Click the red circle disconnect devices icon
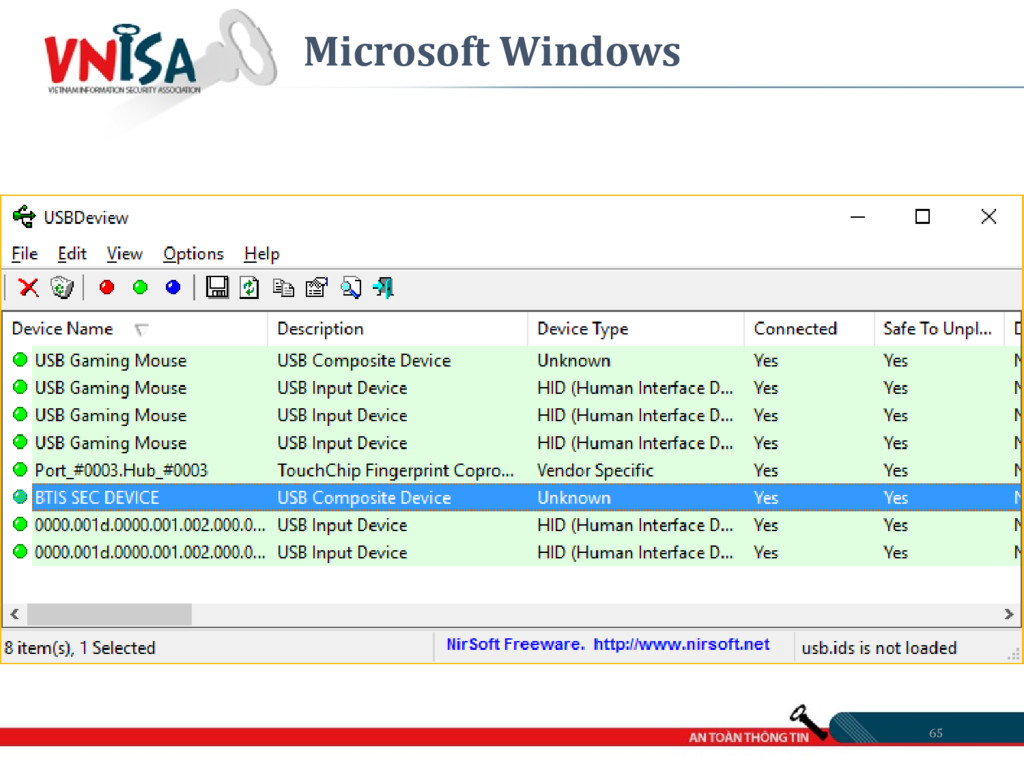The width and height of the screenshot is (1024, 768). click(106, 287)
